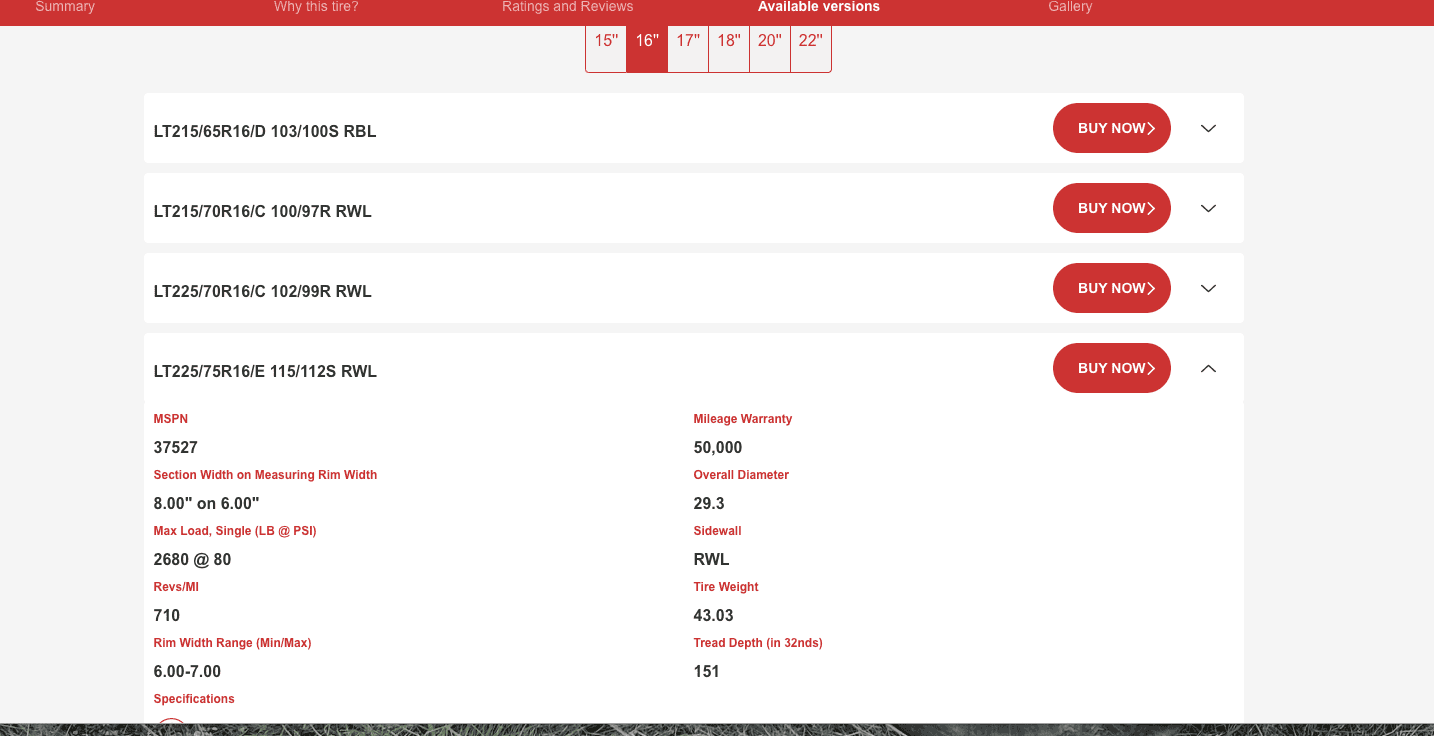Buy the LT215/70R16/C 100/97R RWL tire
Viewport: 1434px width, 736px height.
[1112, 208]
